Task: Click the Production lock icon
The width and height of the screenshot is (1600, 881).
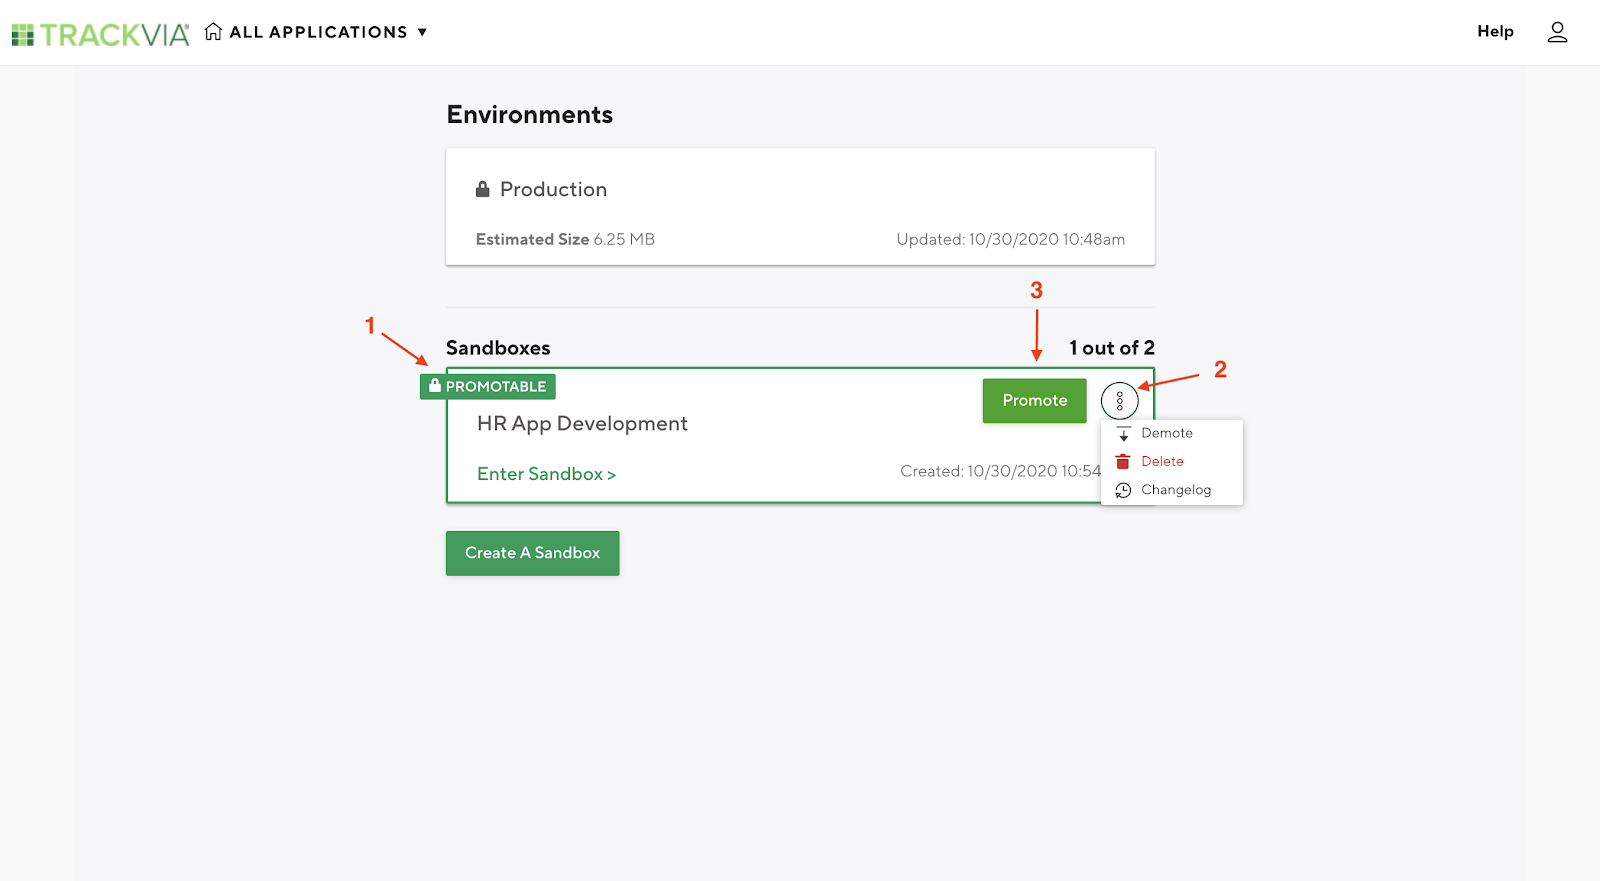Action: coord(483,189)
